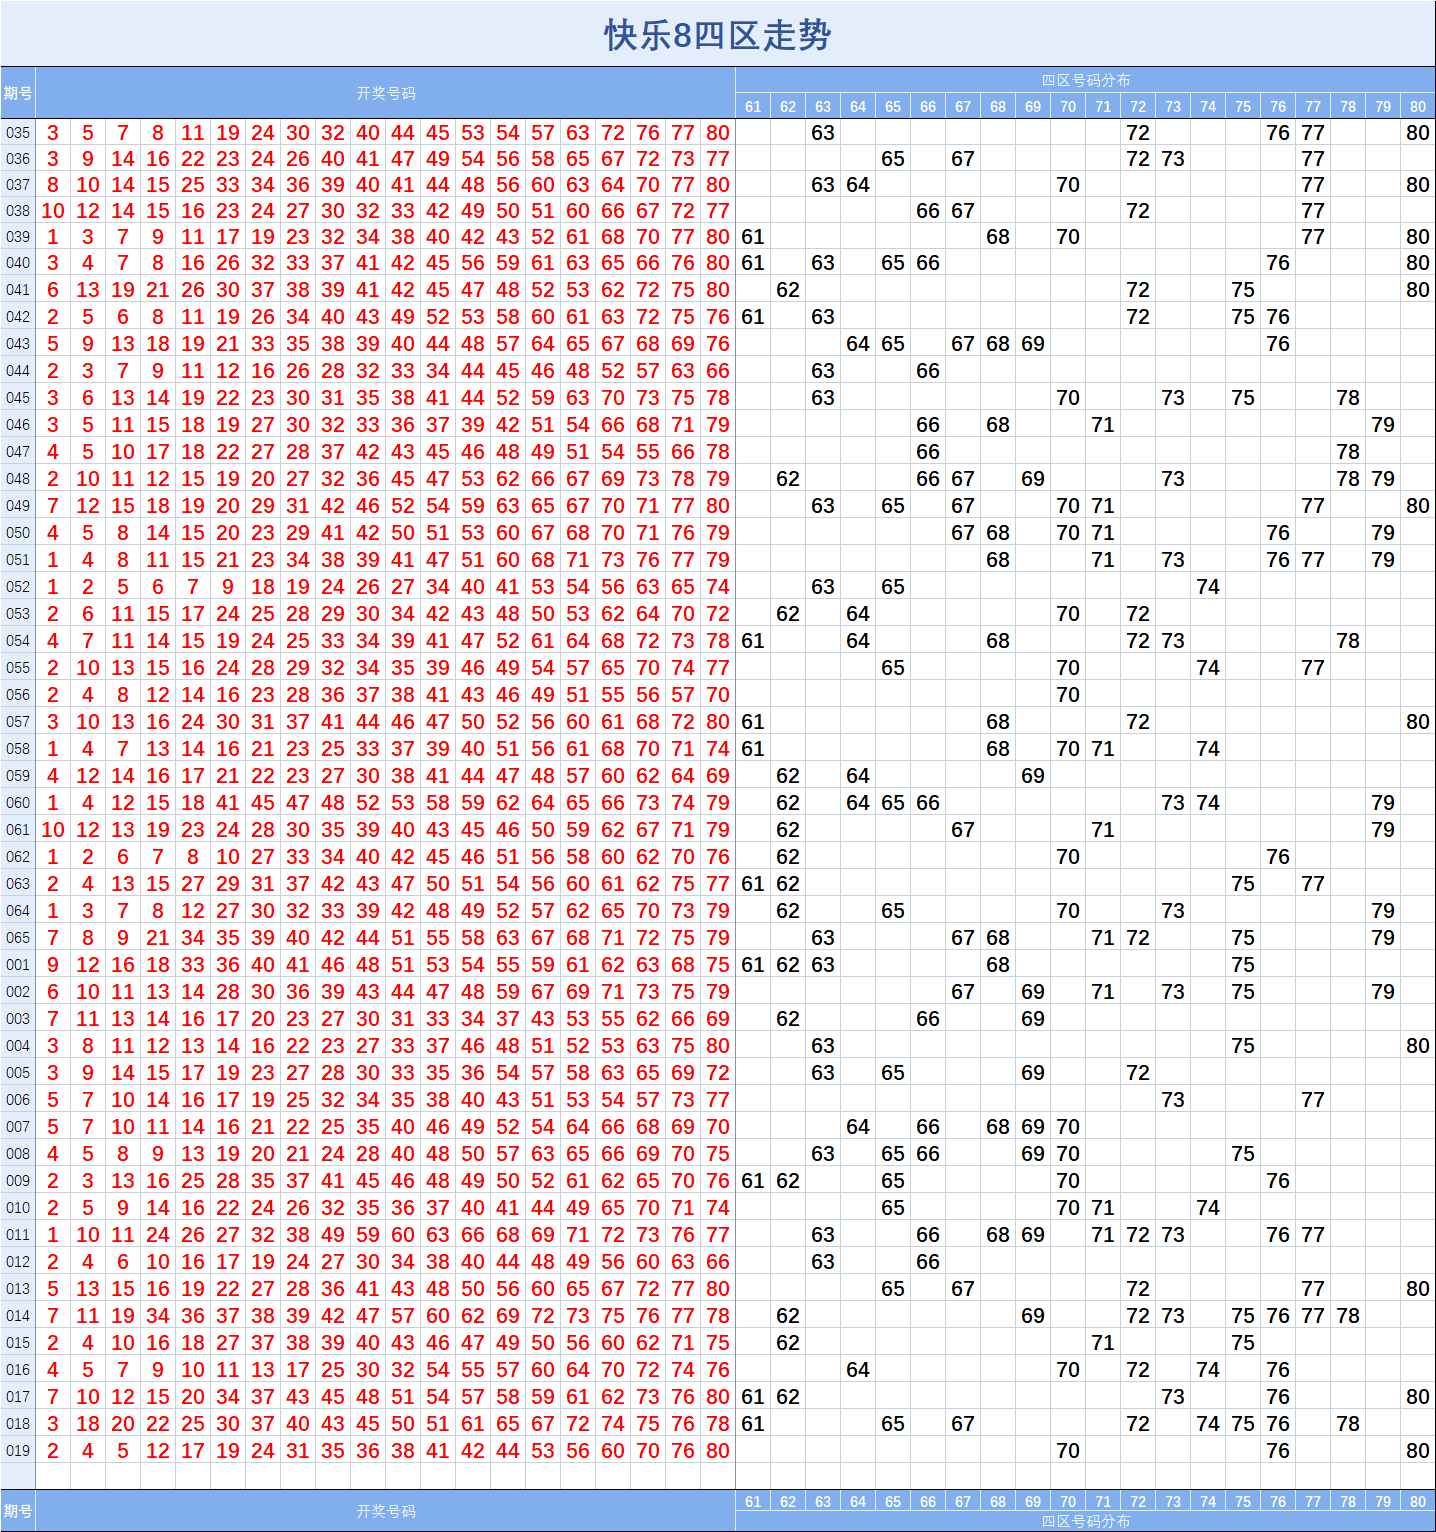Click period number 044
Screen dimensions: 1436x1532
(x=18, y=371)
